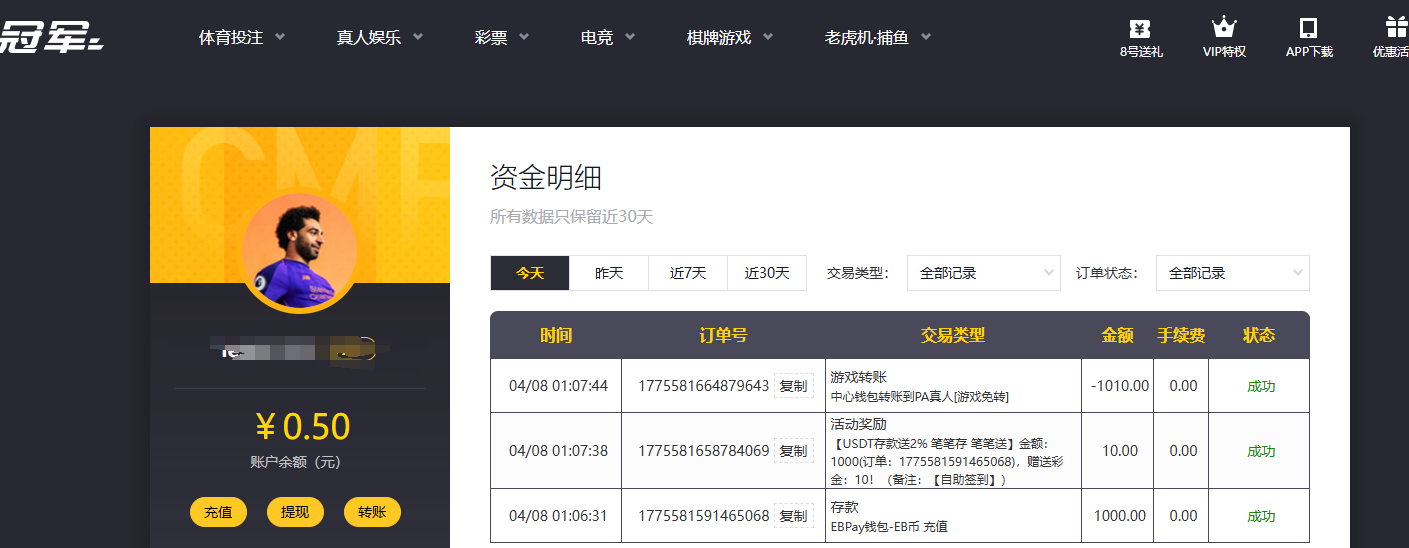Click the 8号送礼 gift coupon icon
The height and width of the screenshot is (548, 1409).
(x=1140, y=28)
